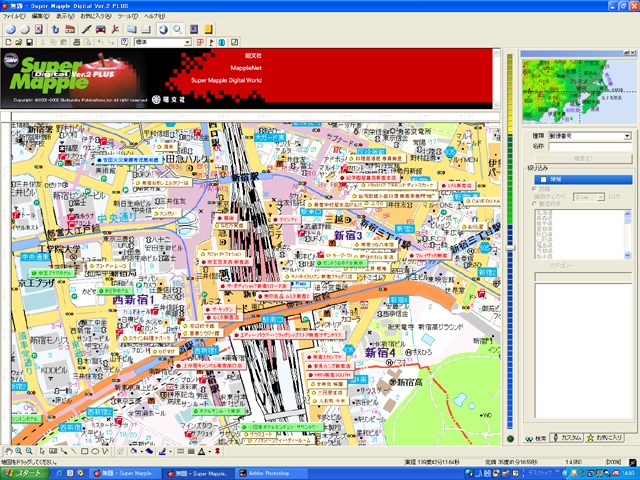Click the gray globe icon in the top toolbar
This screenshot has height=480, width=640.
pyautogui.click(x=25, y=29)
